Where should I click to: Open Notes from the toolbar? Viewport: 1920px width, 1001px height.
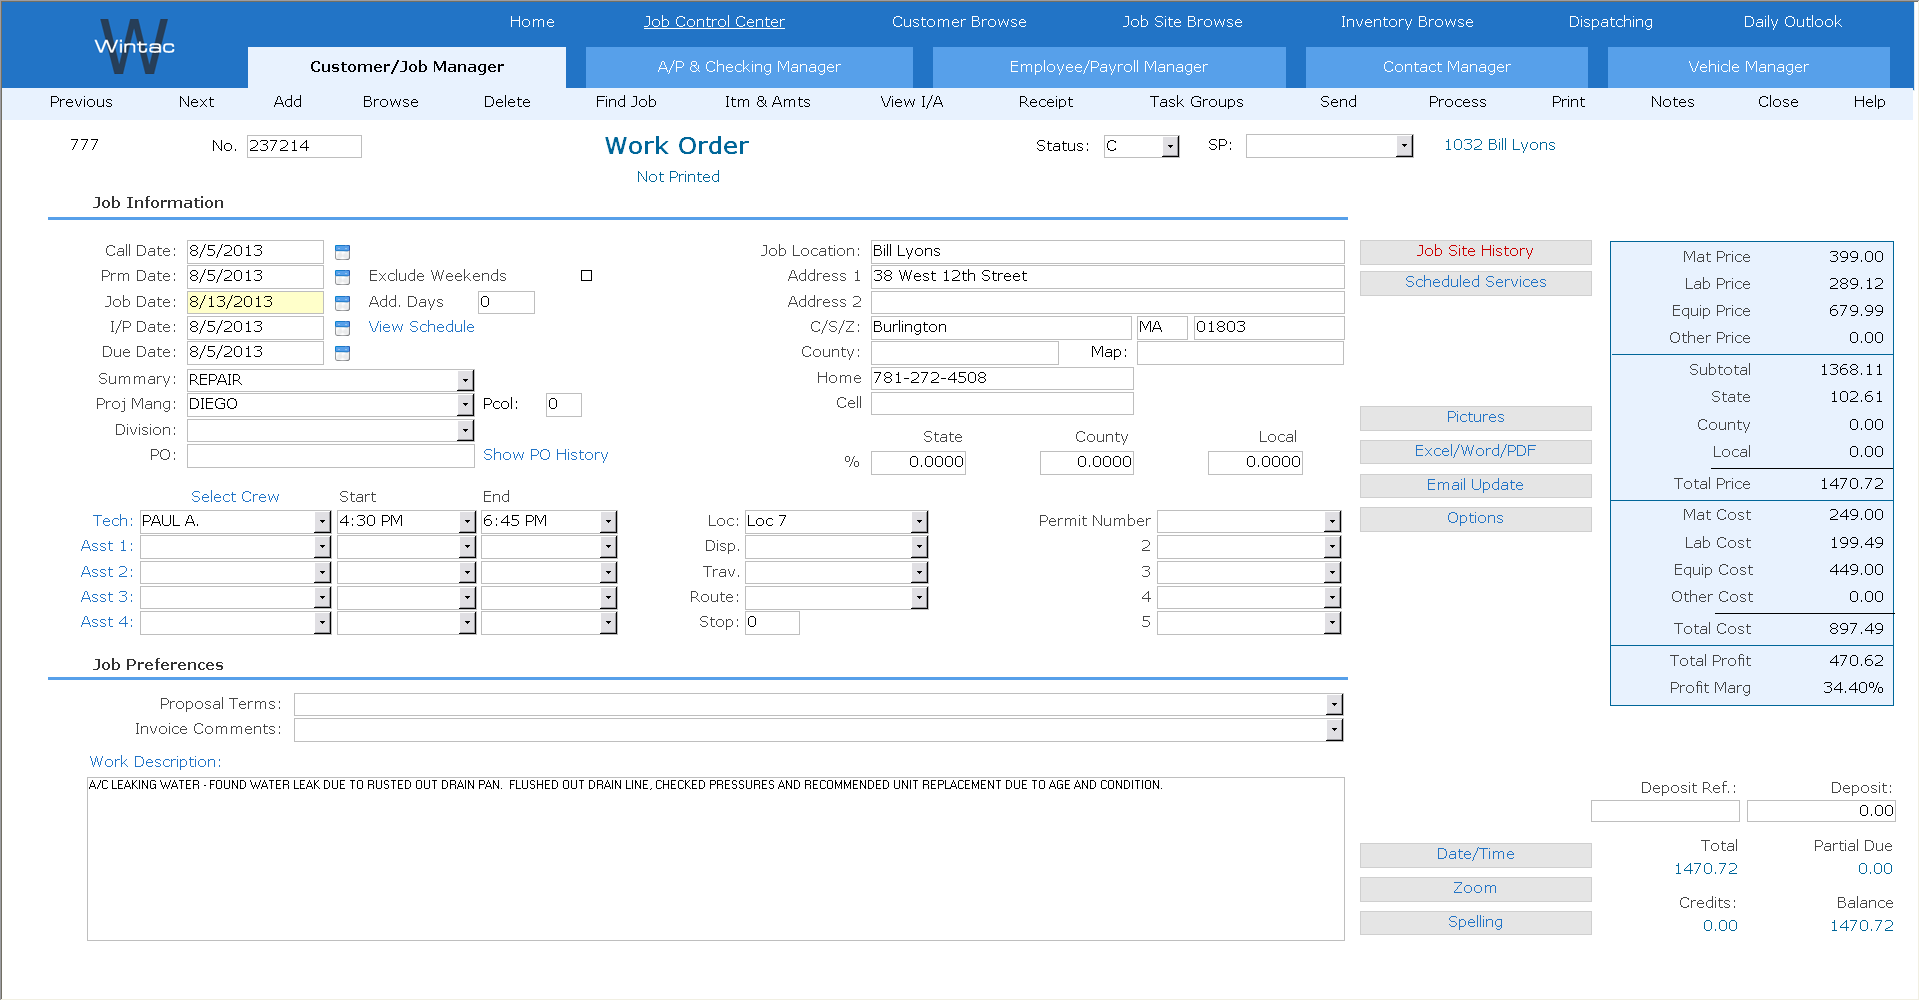(x=1672, y=102)
